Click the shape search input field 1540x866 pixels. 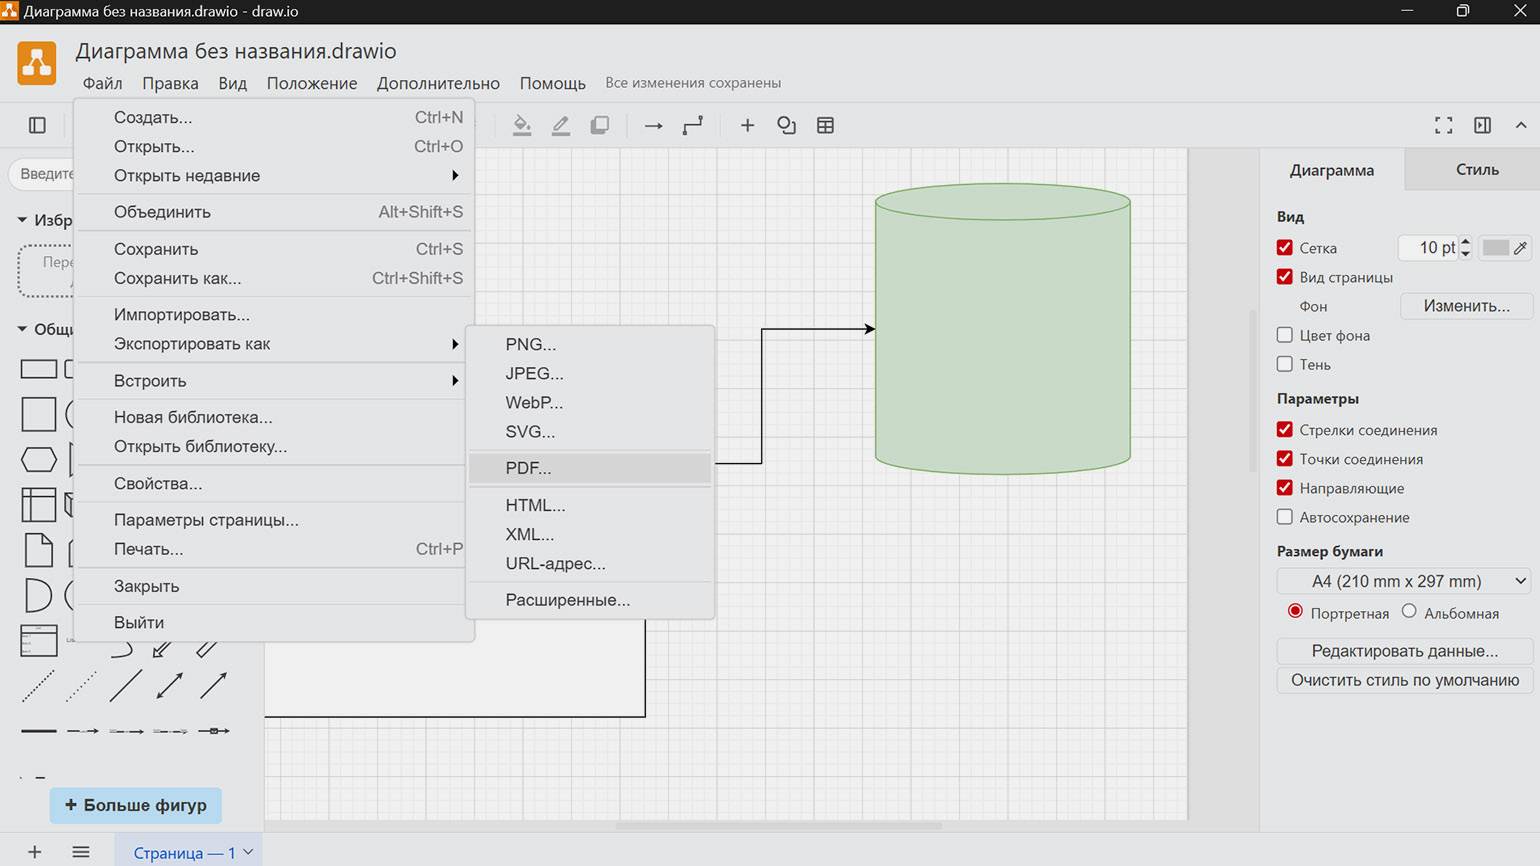pos(42,173)
